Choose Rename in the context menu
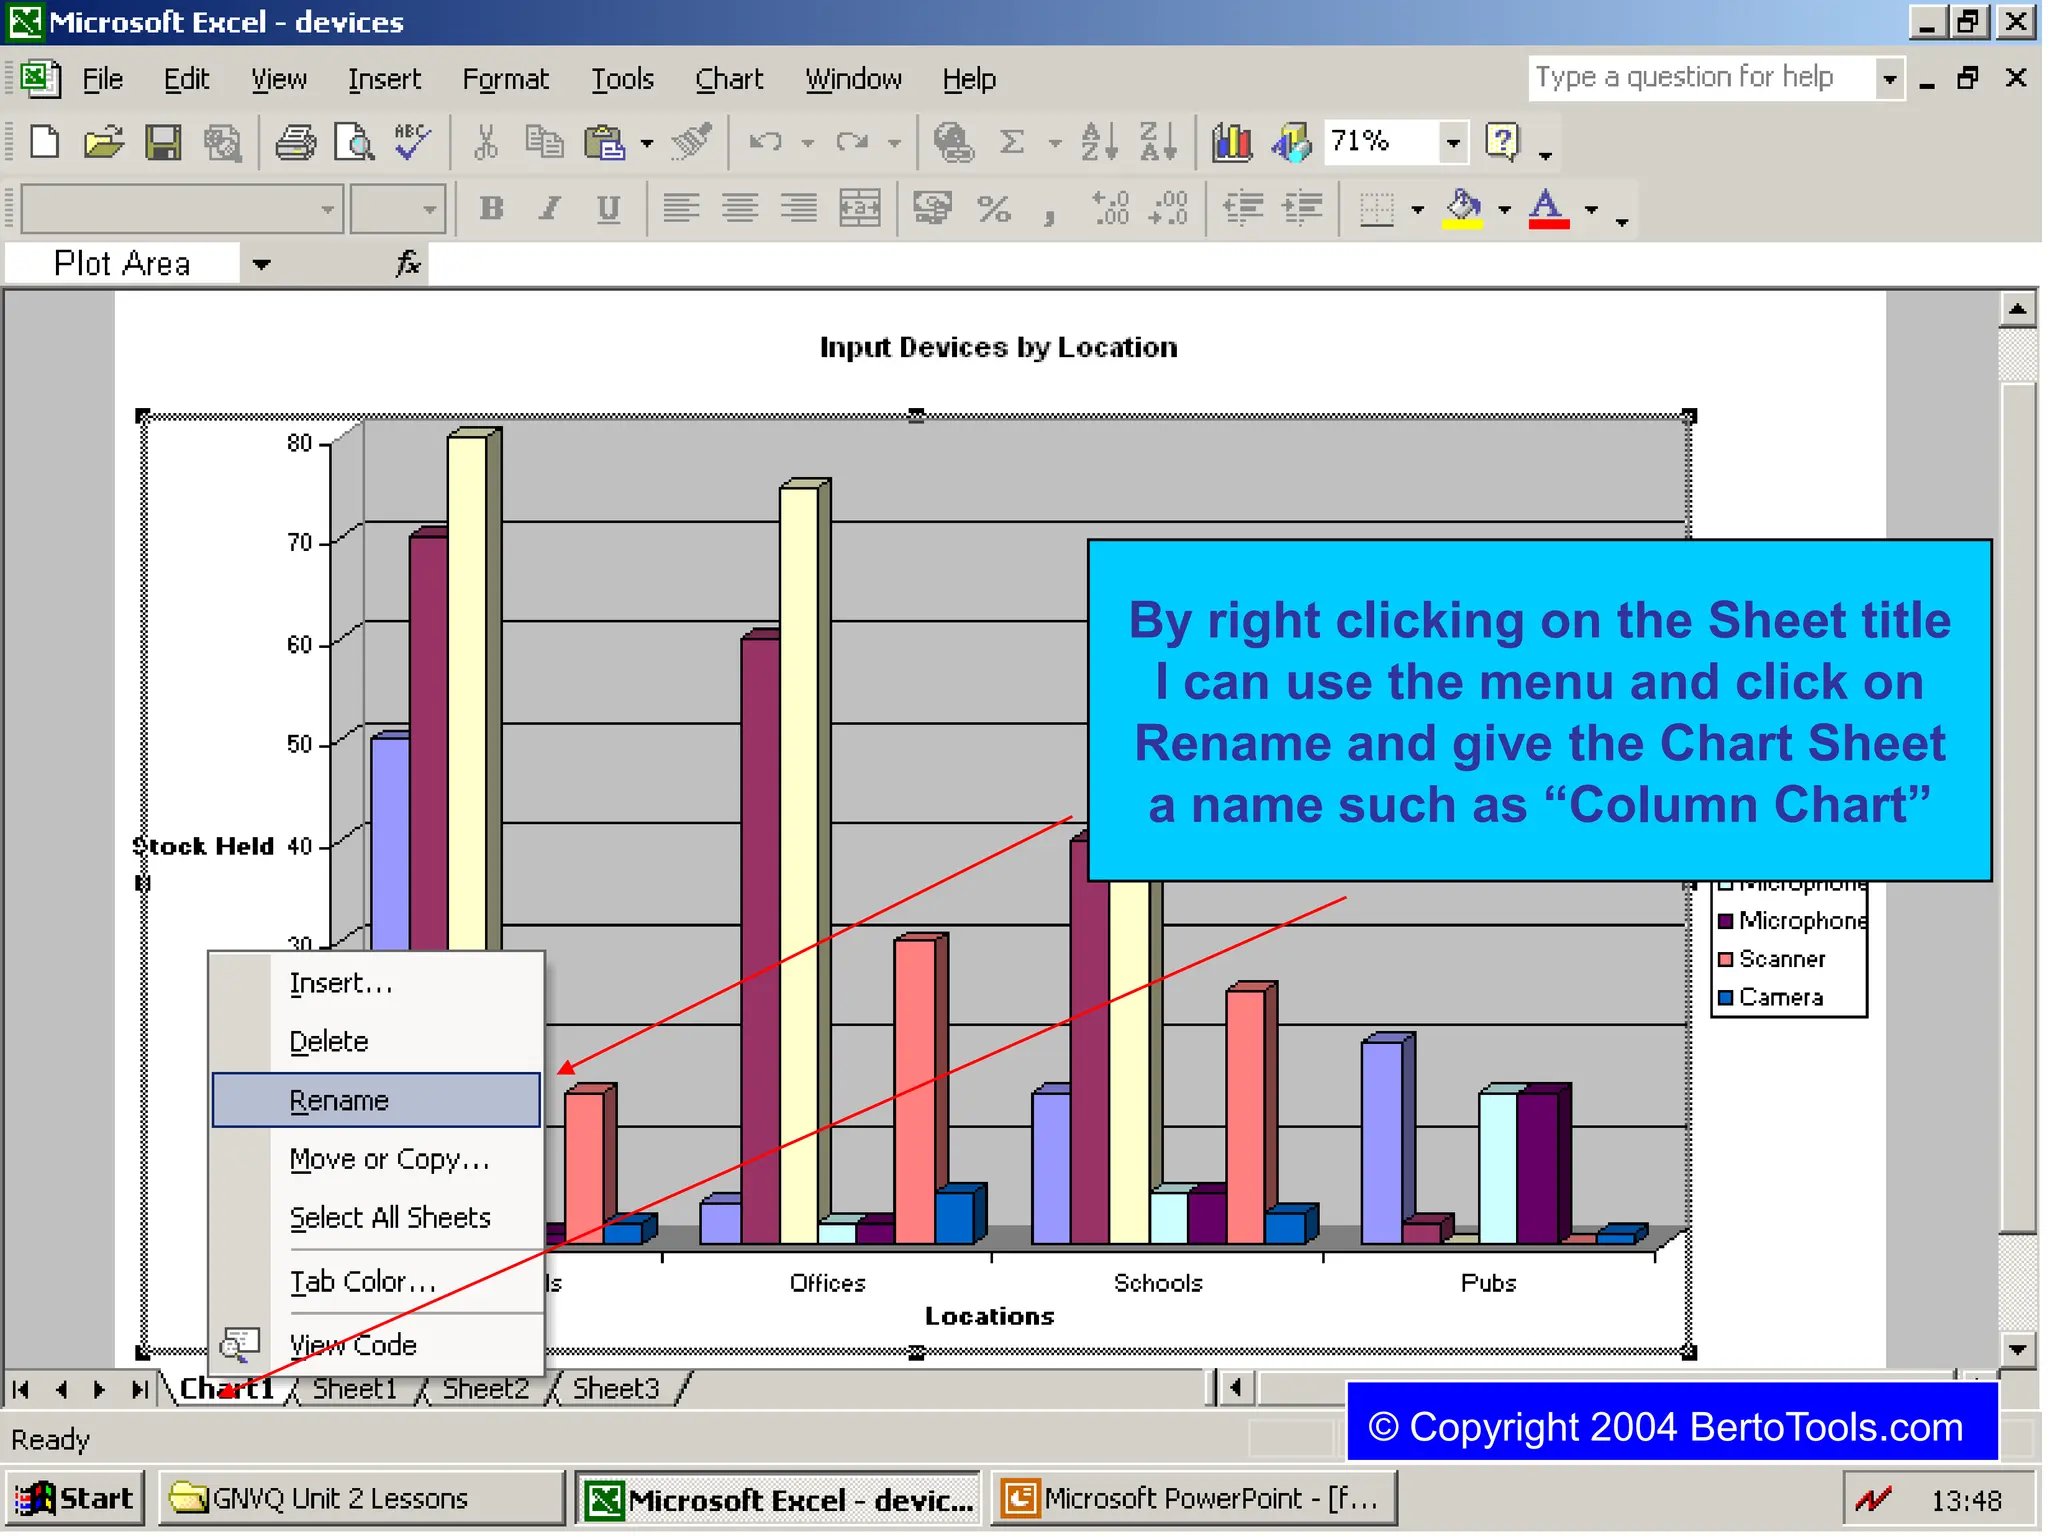Screen dimensions: 2048x1536 [x=376, y=1101]
